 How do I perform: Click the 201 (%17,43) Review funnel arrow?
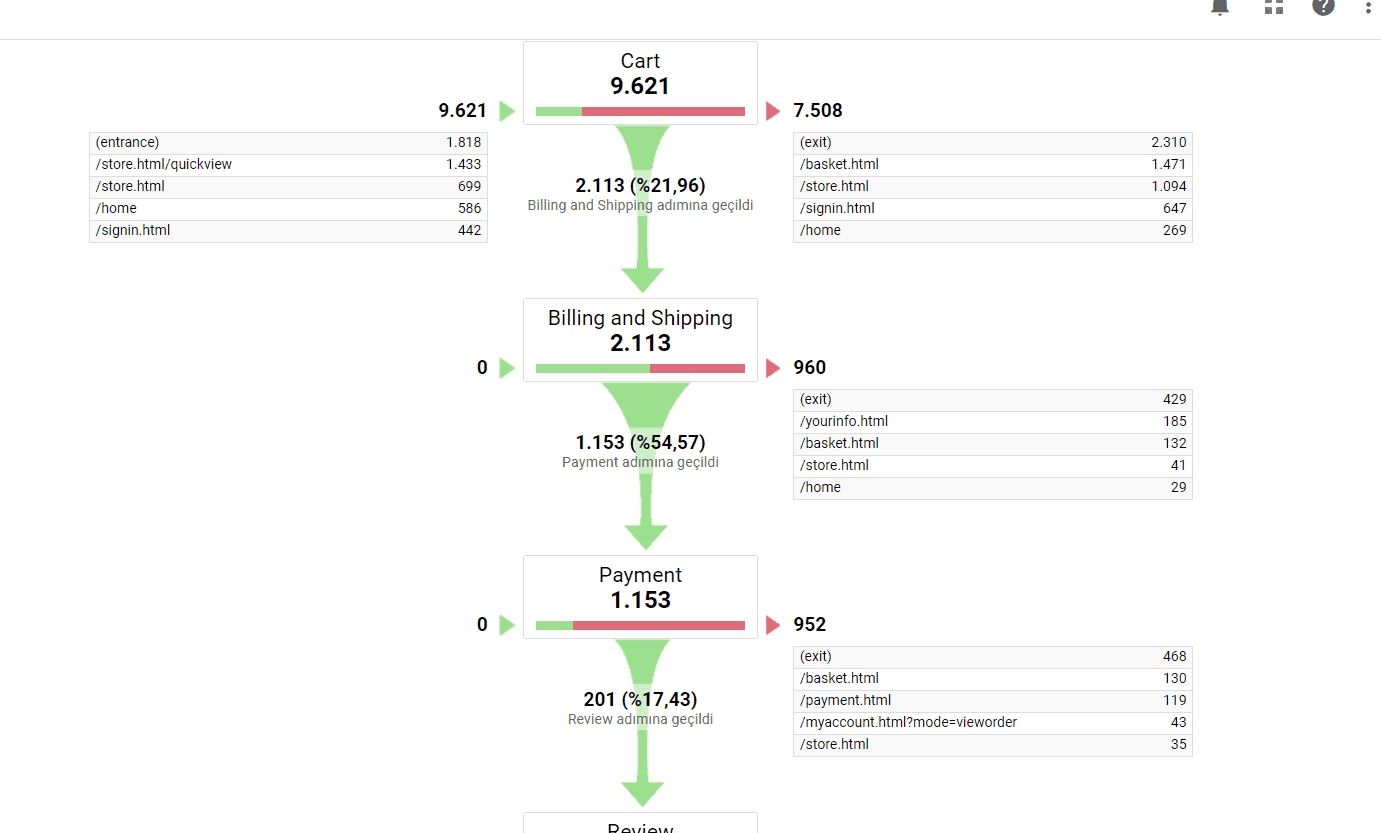641,740
